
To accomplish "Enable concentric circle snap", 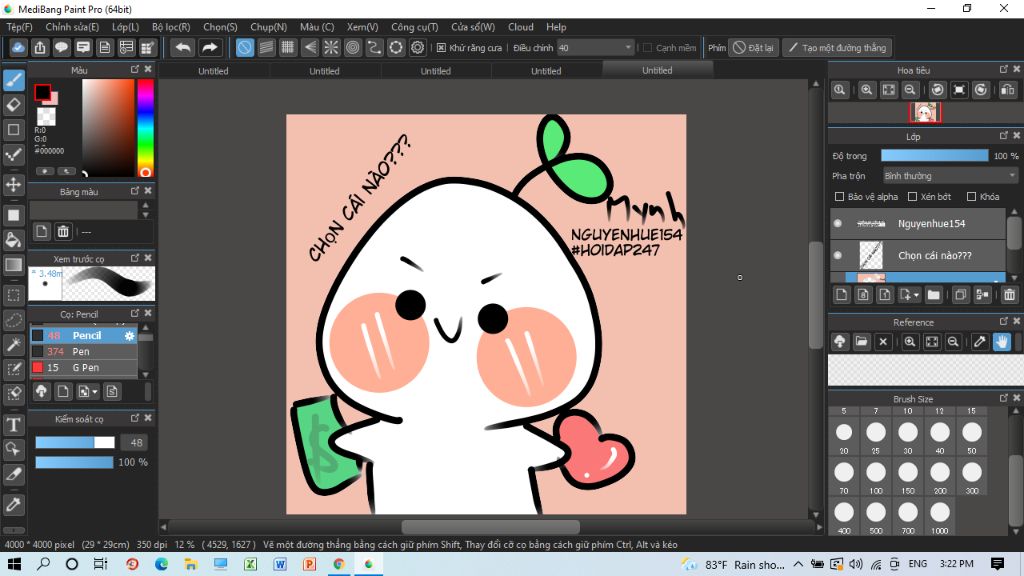I will pyautogui.click(x=353, y=48).
